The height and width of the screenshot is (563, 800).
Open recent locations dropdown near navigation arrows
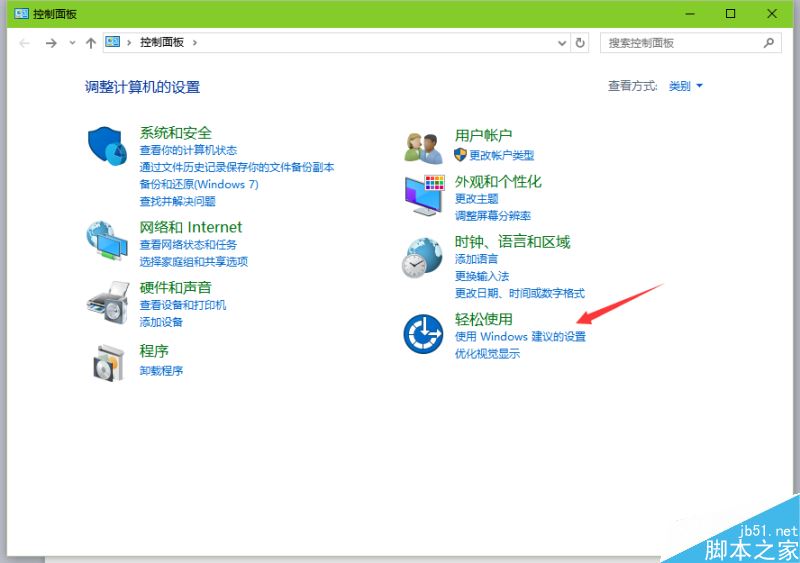(x=72, y=43)
